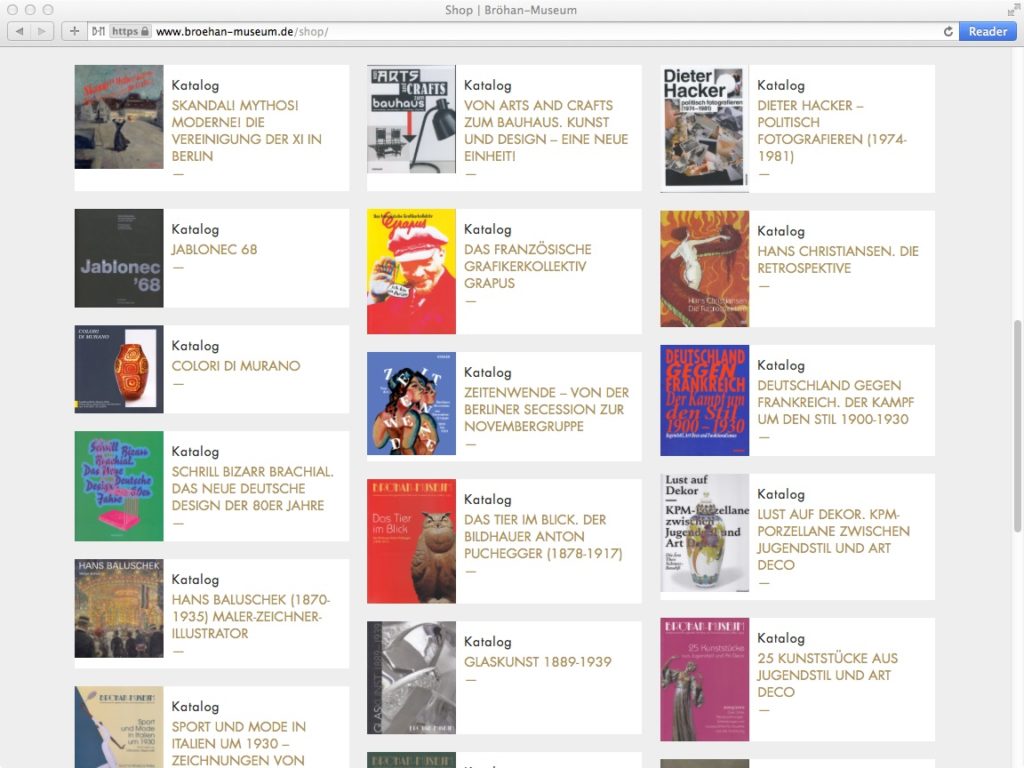This screenshot has height=768, width=1024.
Task: Open Lust auf Dekor catalog link
Action: pos(833,539)
